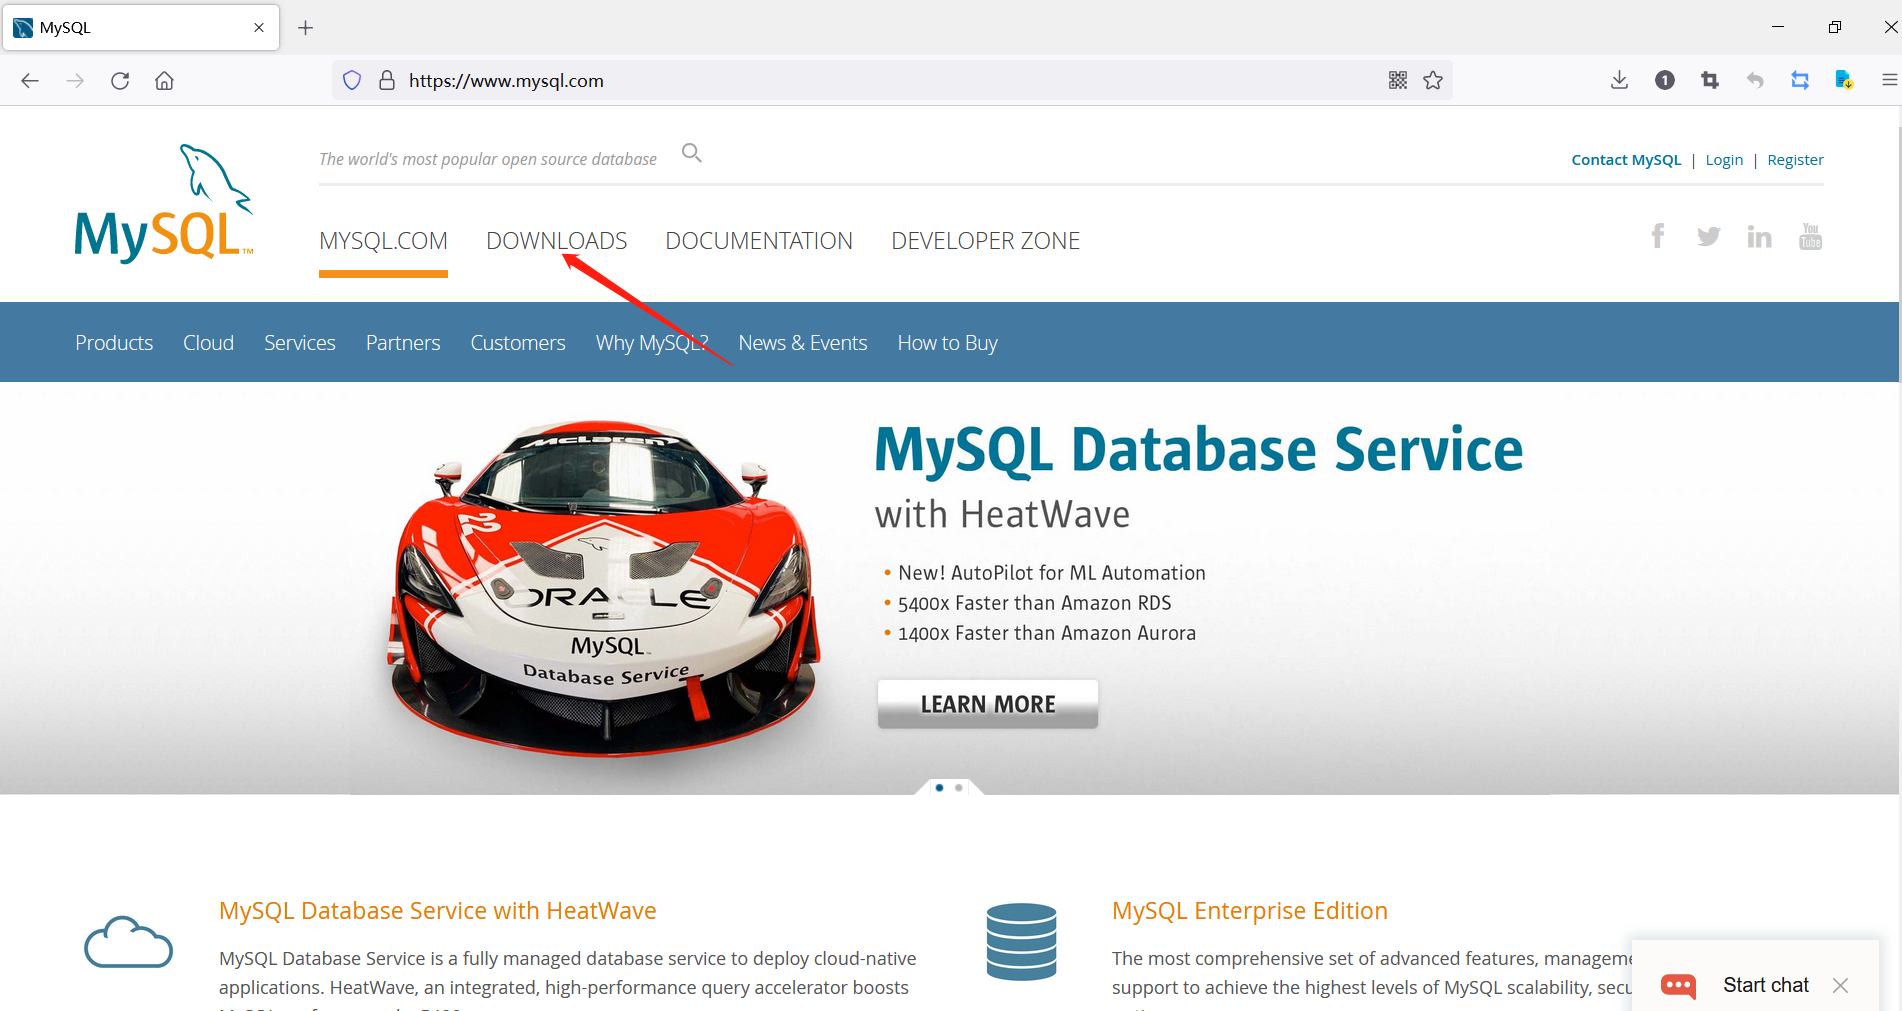Open MySQL Facebook page icon
Viewport: 1902px width, 1011px height.
[1658, 236]
